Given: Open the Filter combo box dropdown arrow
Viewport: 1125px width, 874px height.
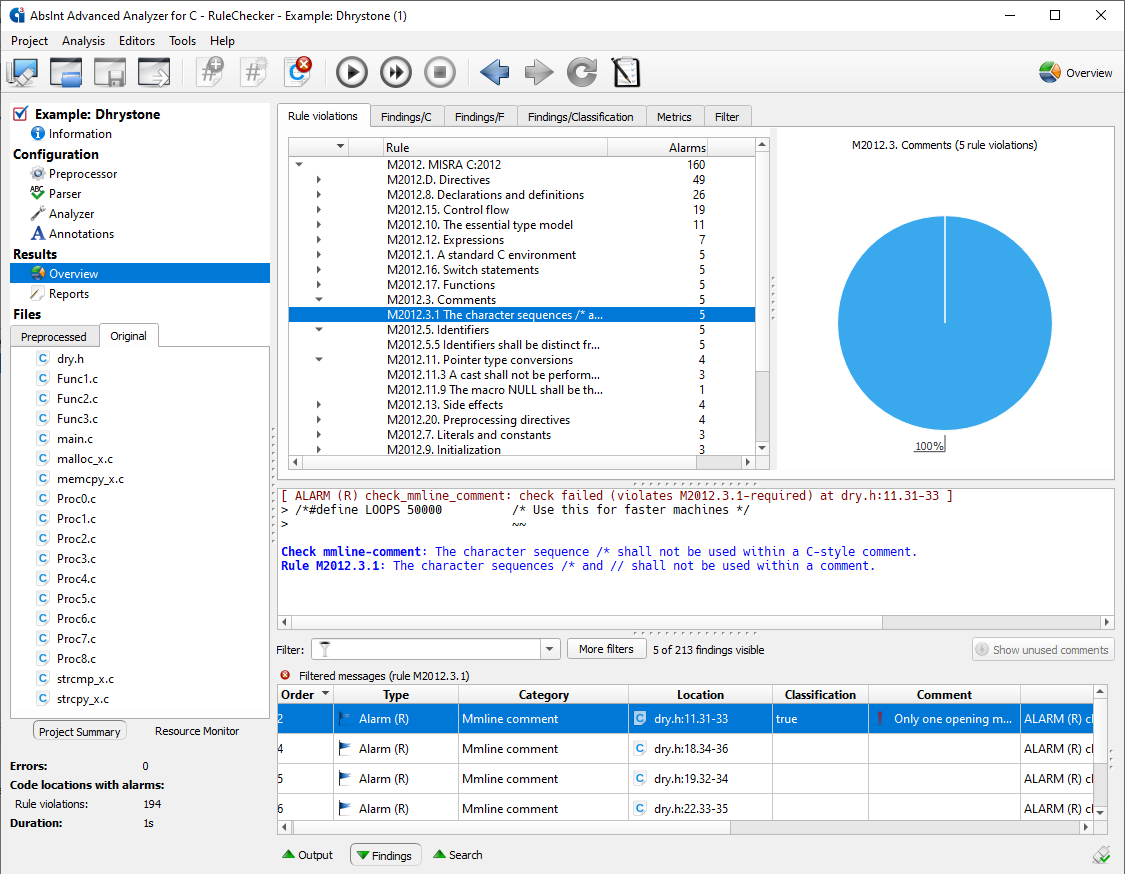Looking at the screenshot, I should [x=550, y=649].
